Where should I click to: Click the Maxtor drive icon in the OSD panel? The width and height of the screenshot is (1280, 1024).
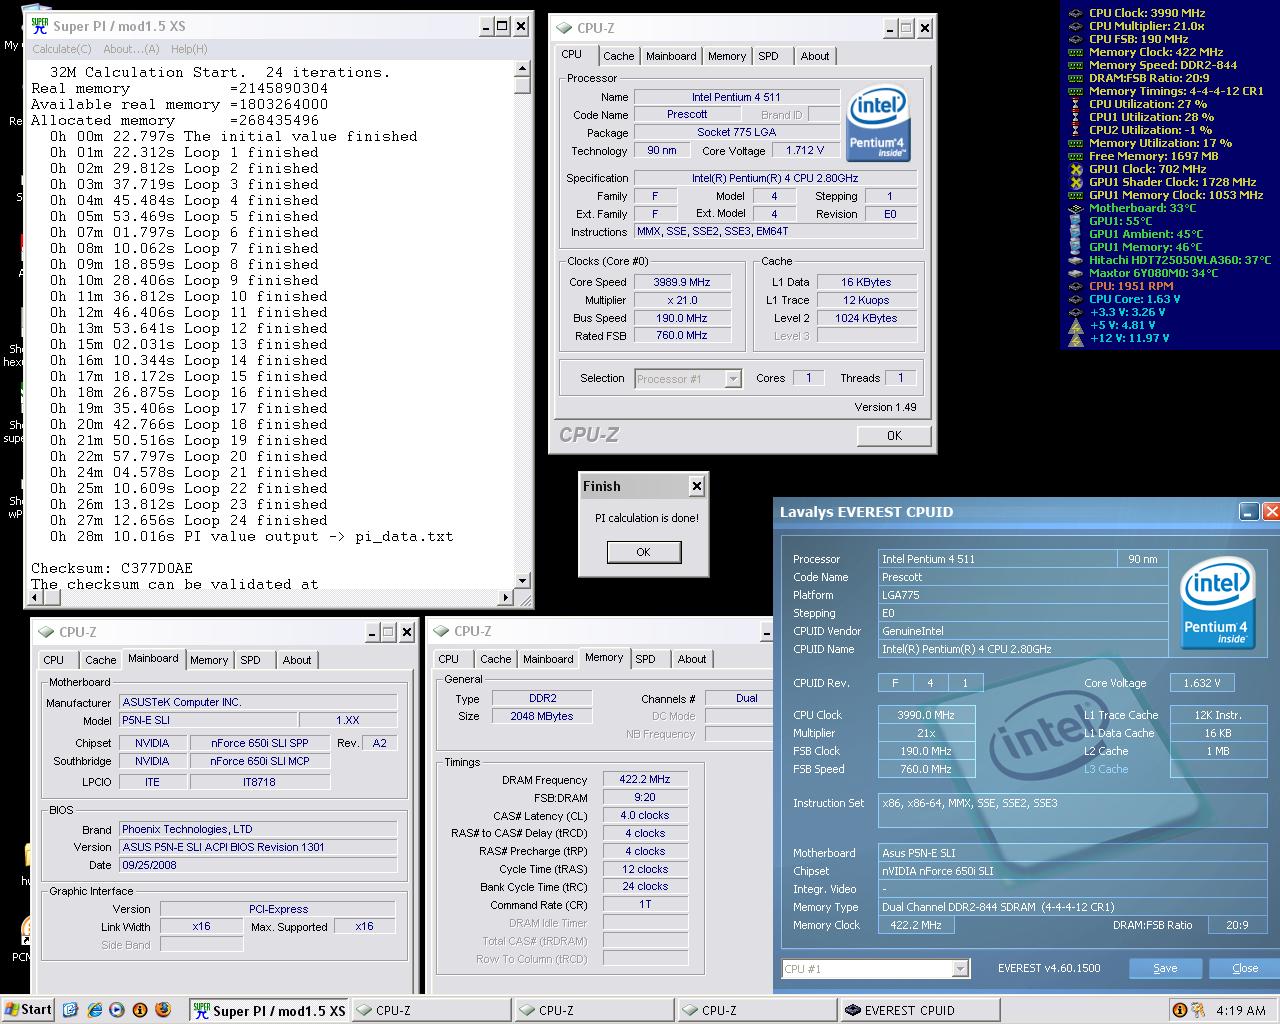[1075, 273]
